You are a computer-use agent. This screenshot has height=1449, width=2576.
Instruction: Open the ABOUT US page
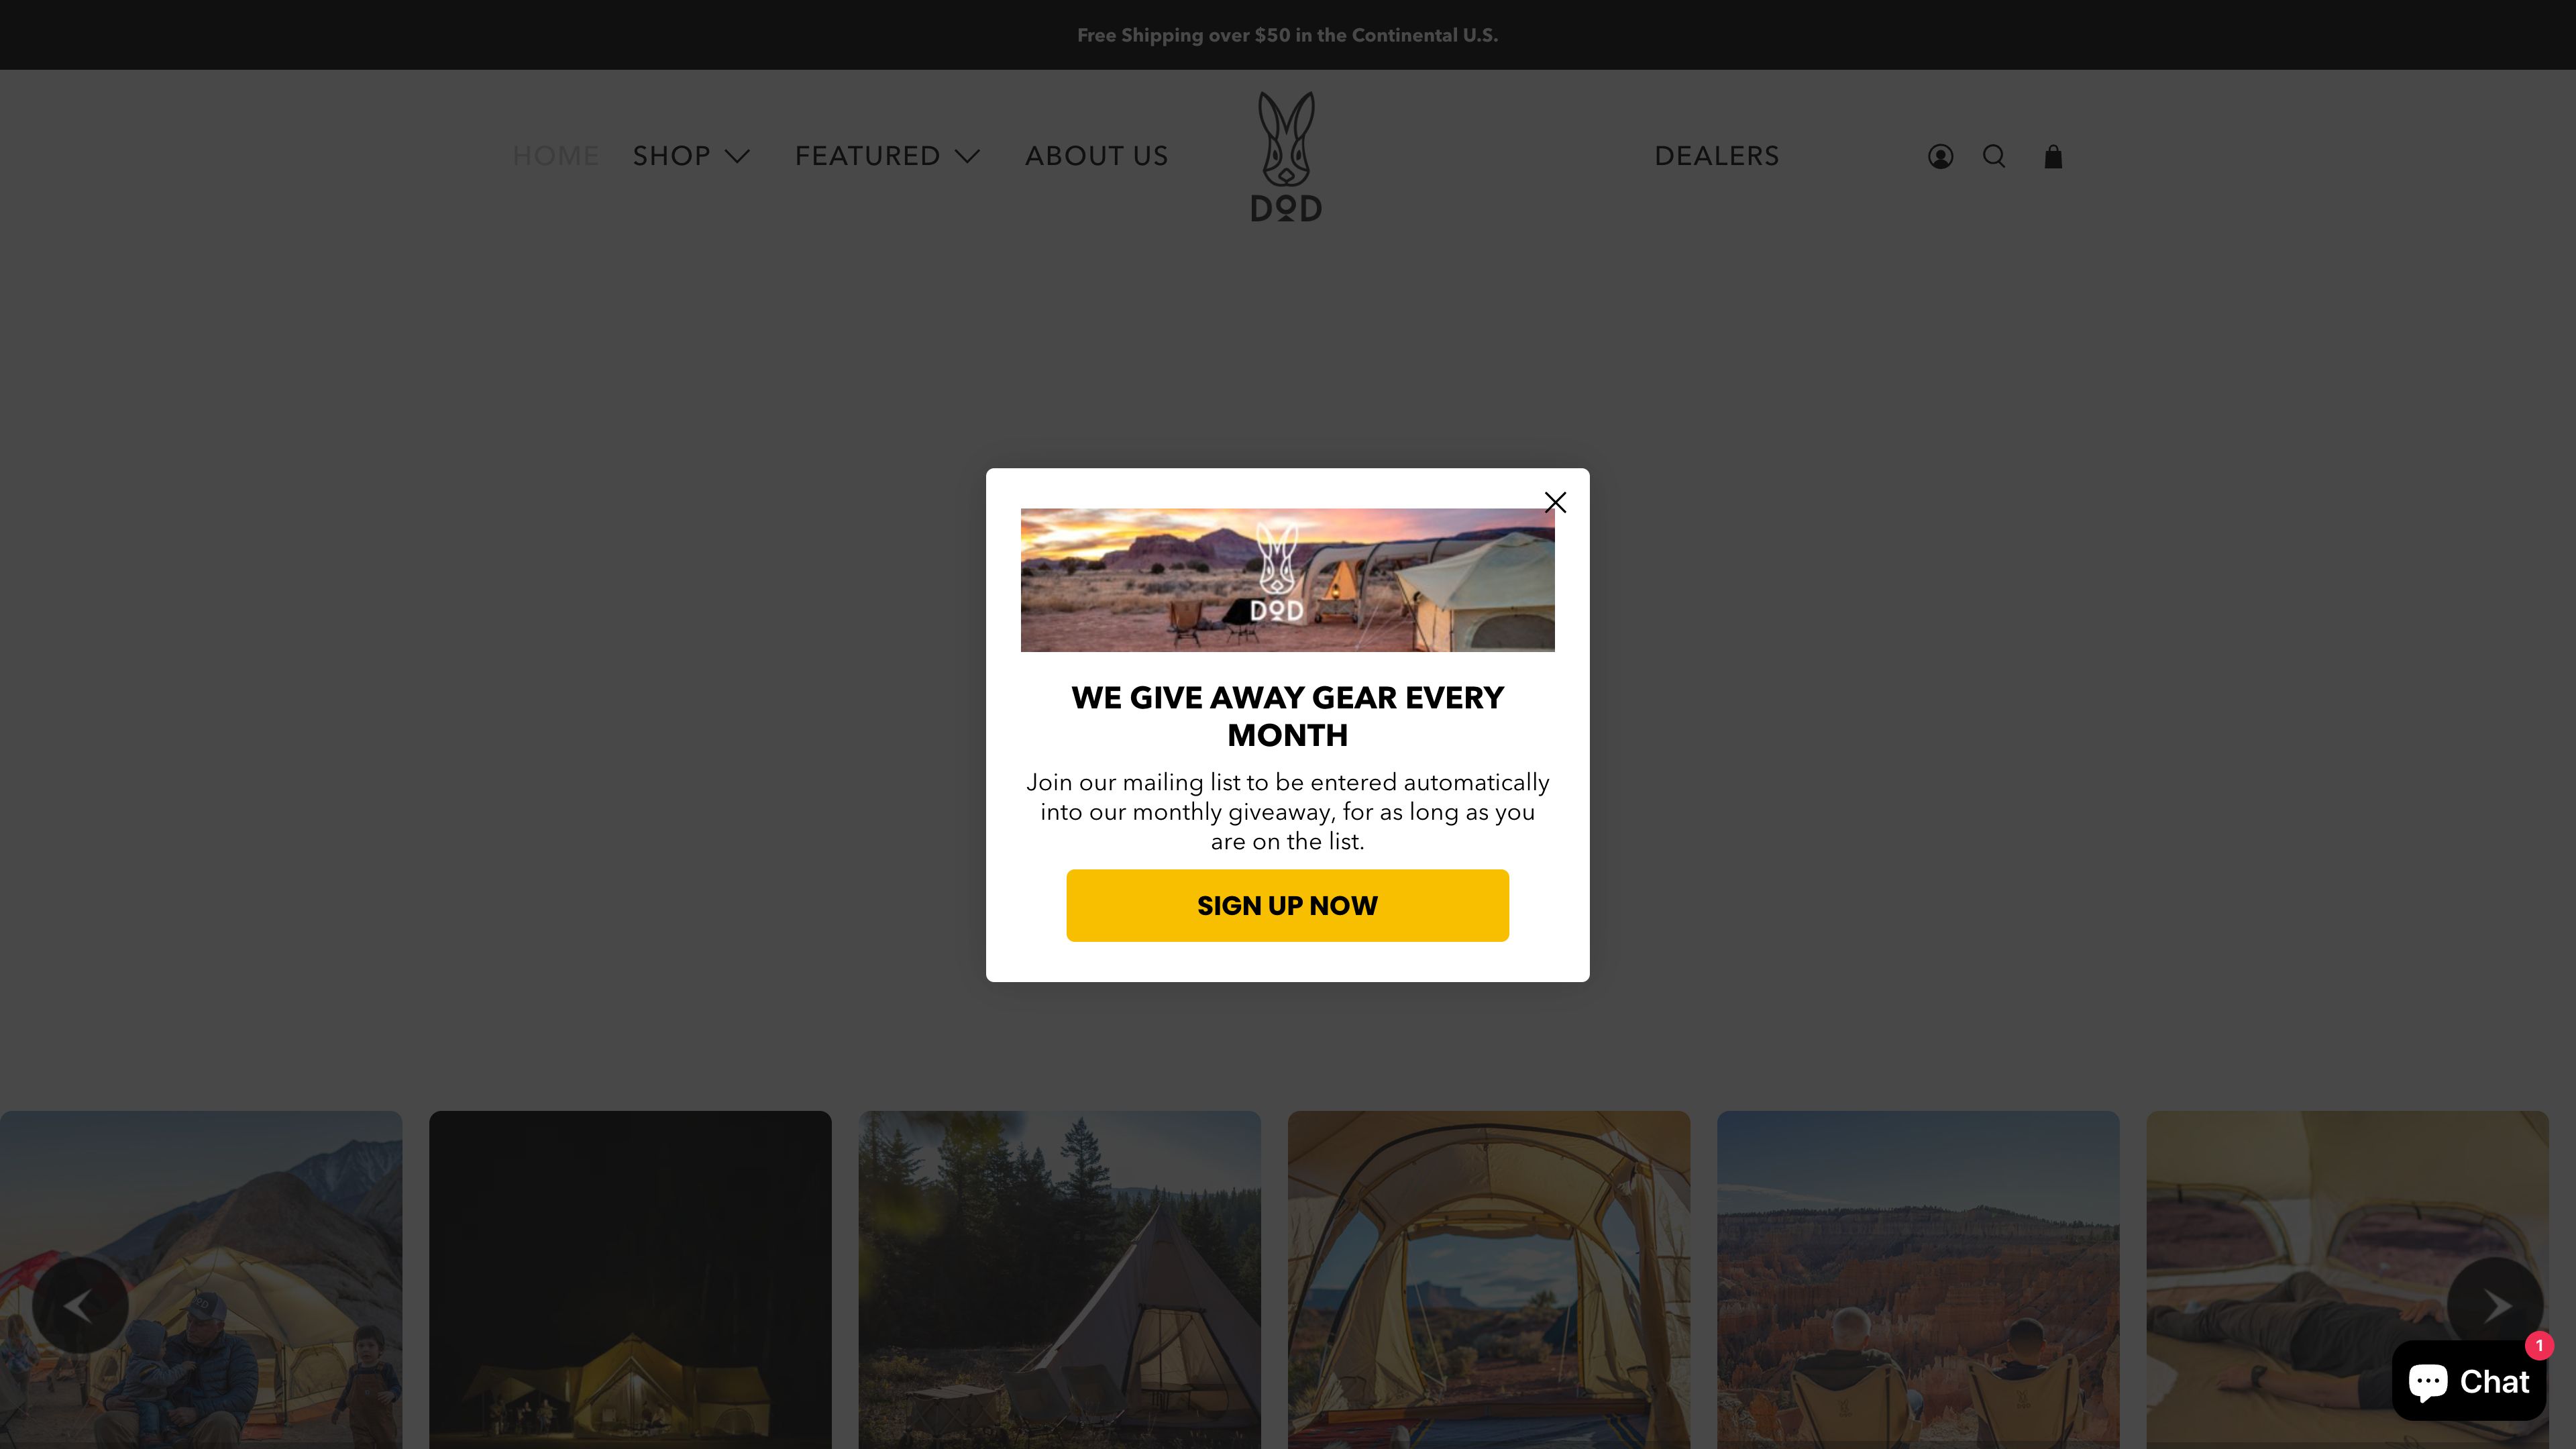pos(1096,156)
